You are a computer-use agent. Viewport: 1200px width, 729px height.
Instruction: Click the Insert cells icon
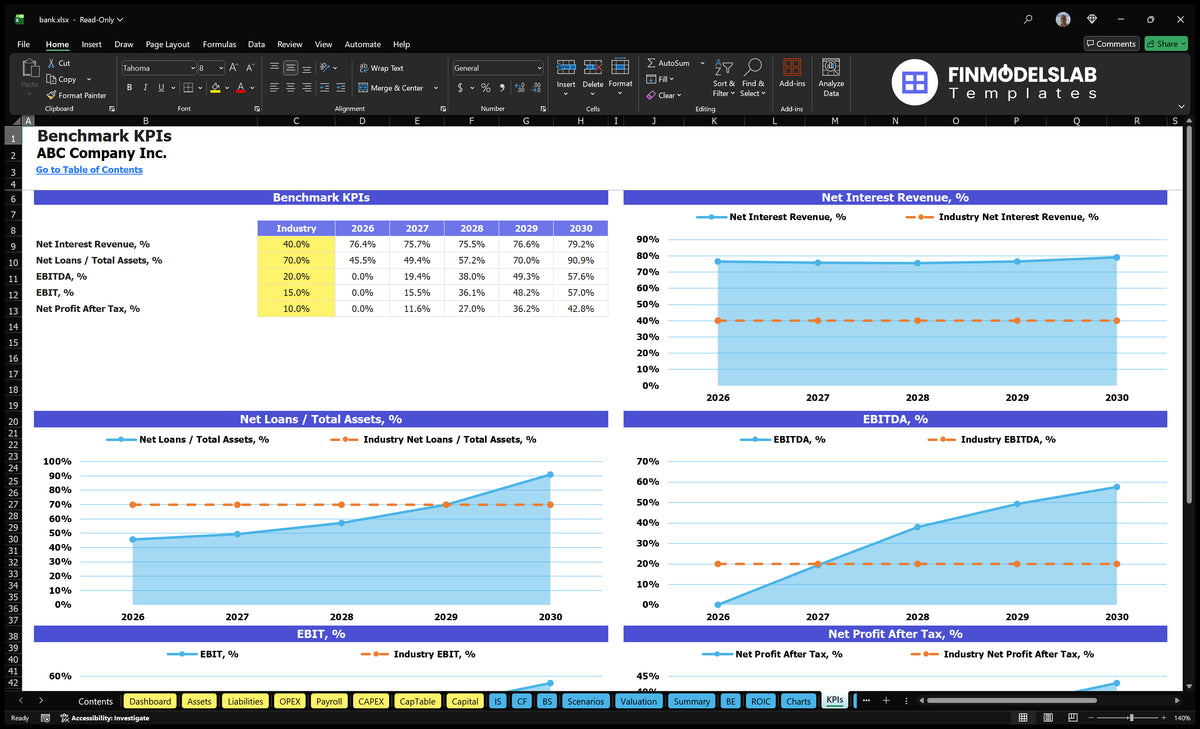tap(566, 67)
